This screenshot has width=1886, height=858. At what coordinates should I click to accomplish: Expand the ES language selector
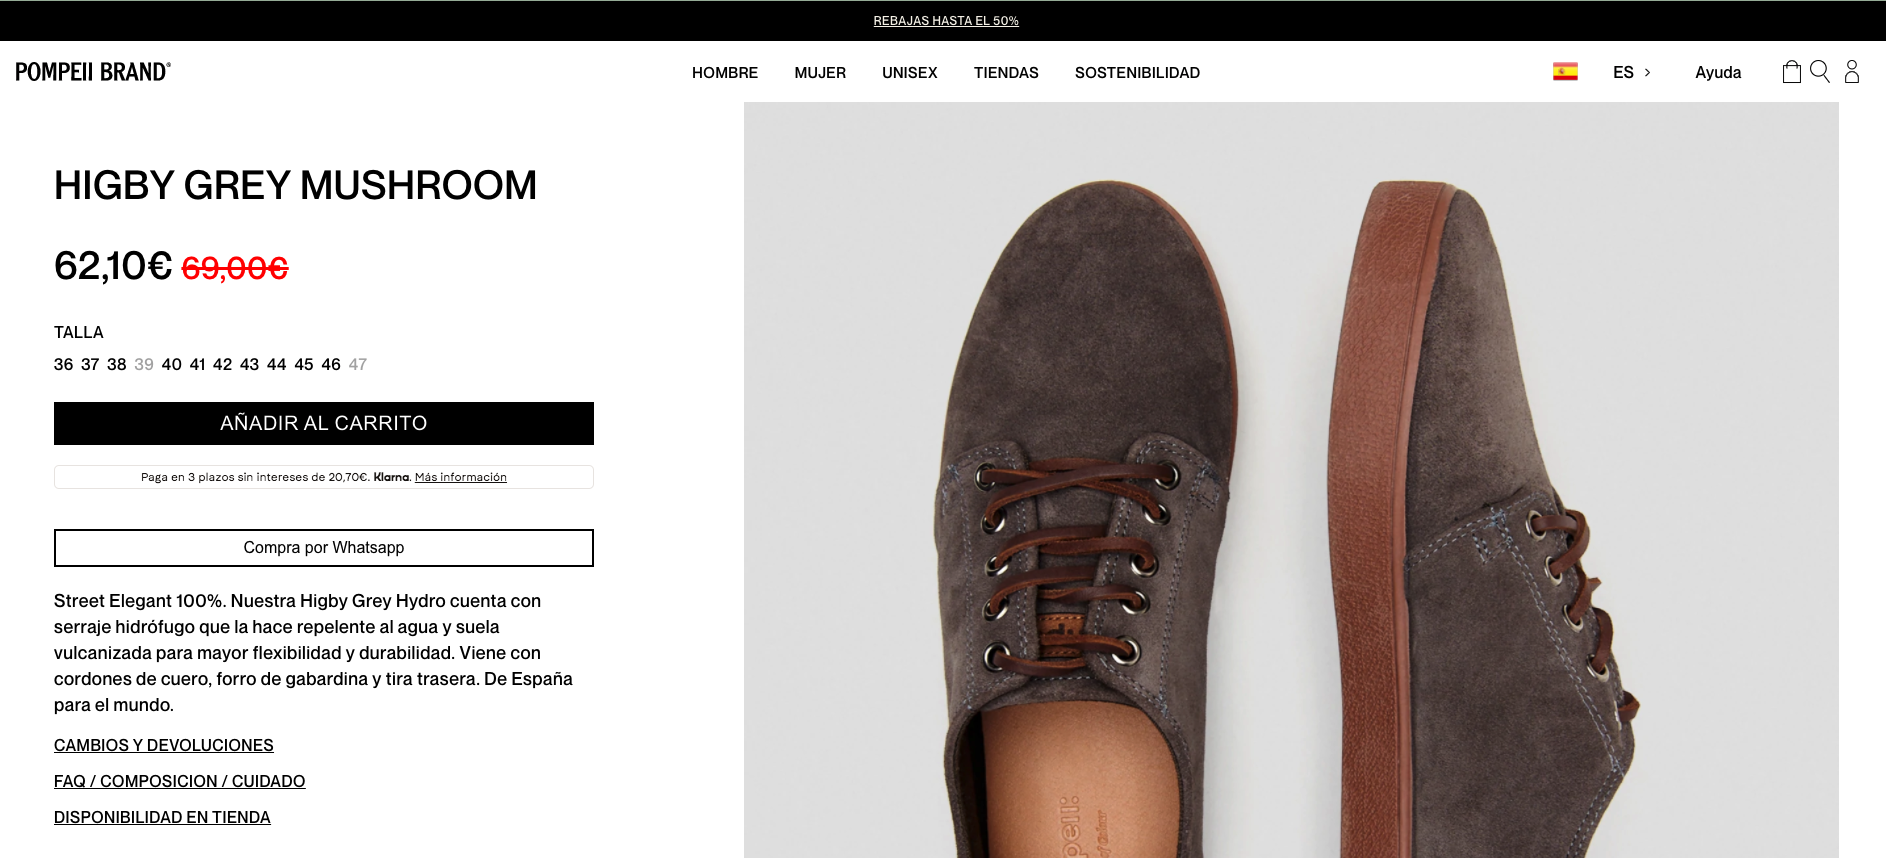tap(1632, 72)
